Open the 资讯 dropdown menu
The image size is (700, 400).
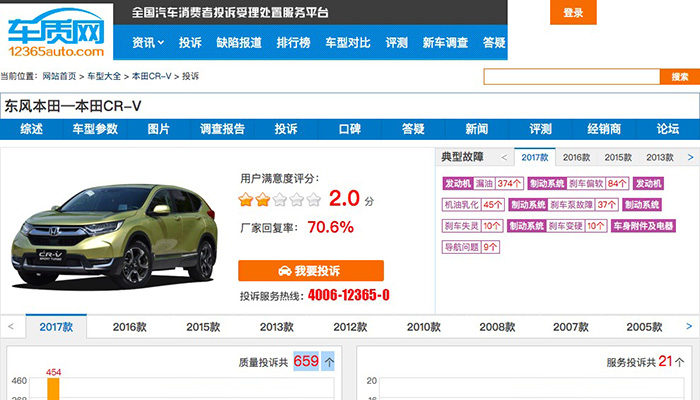click(x=148, y=43)
